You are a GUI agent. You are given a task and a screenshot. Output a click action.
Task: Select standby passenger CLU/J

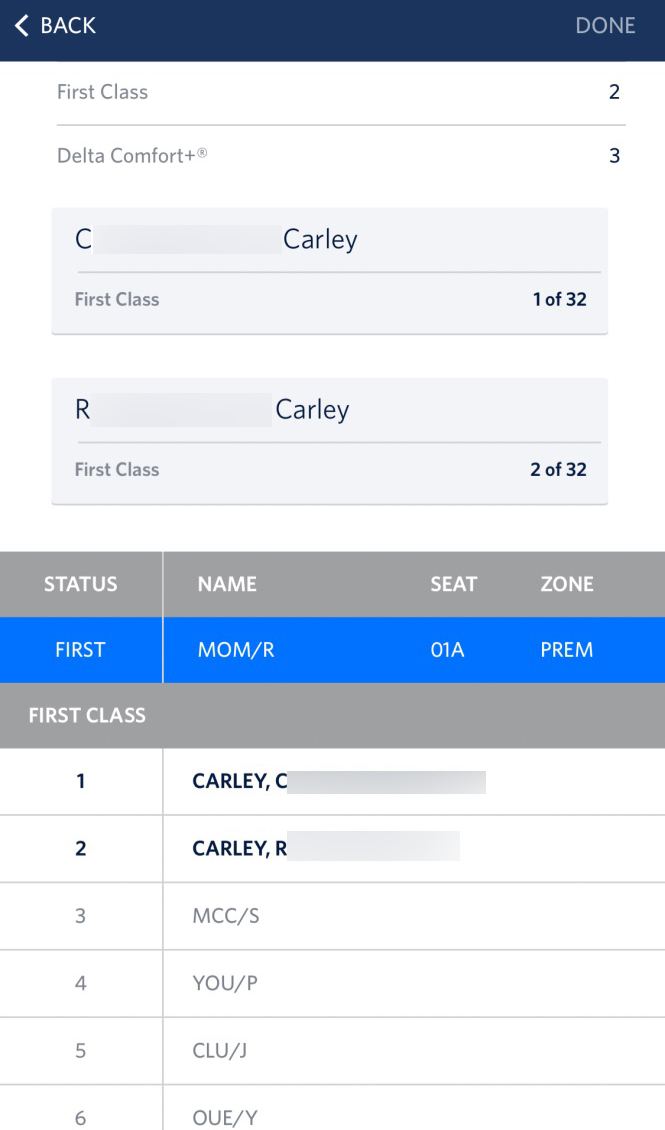[x=332, y=1050]
